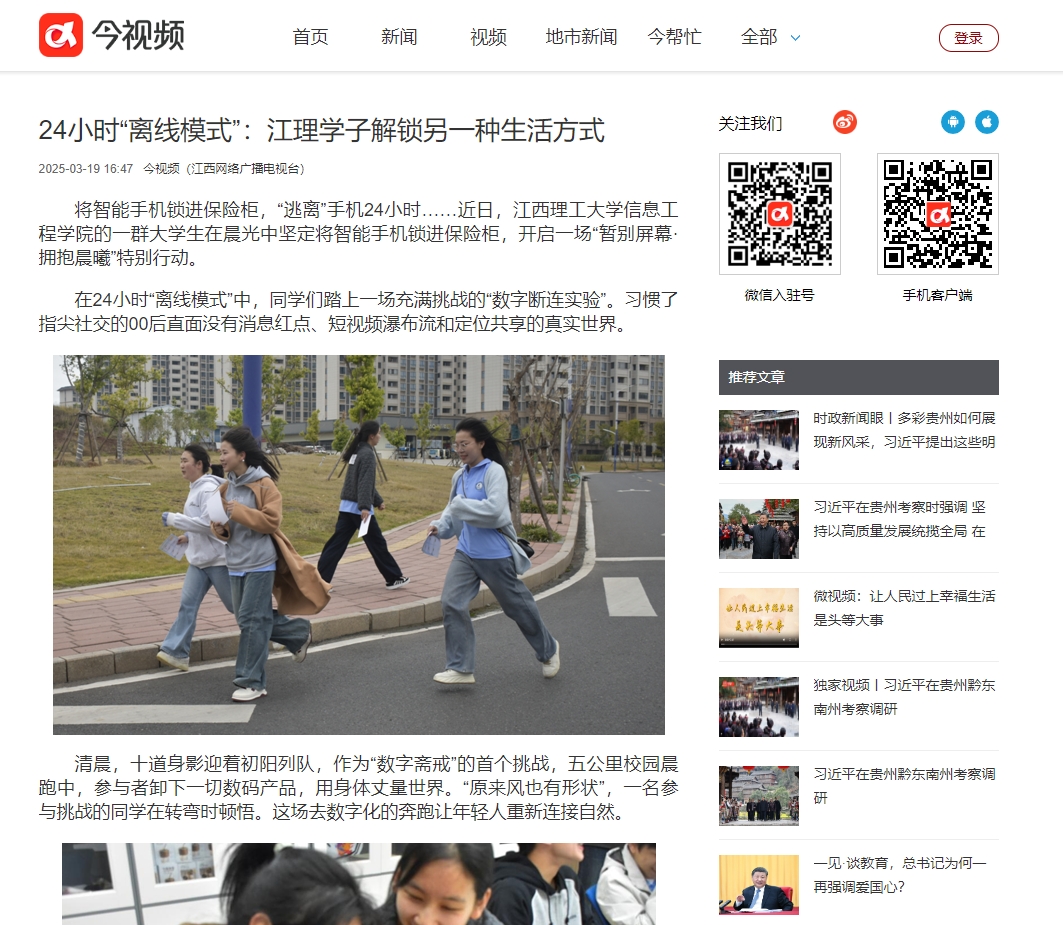Switch to the 视频 section
The image size is (1063, 925).
[488, 37]
